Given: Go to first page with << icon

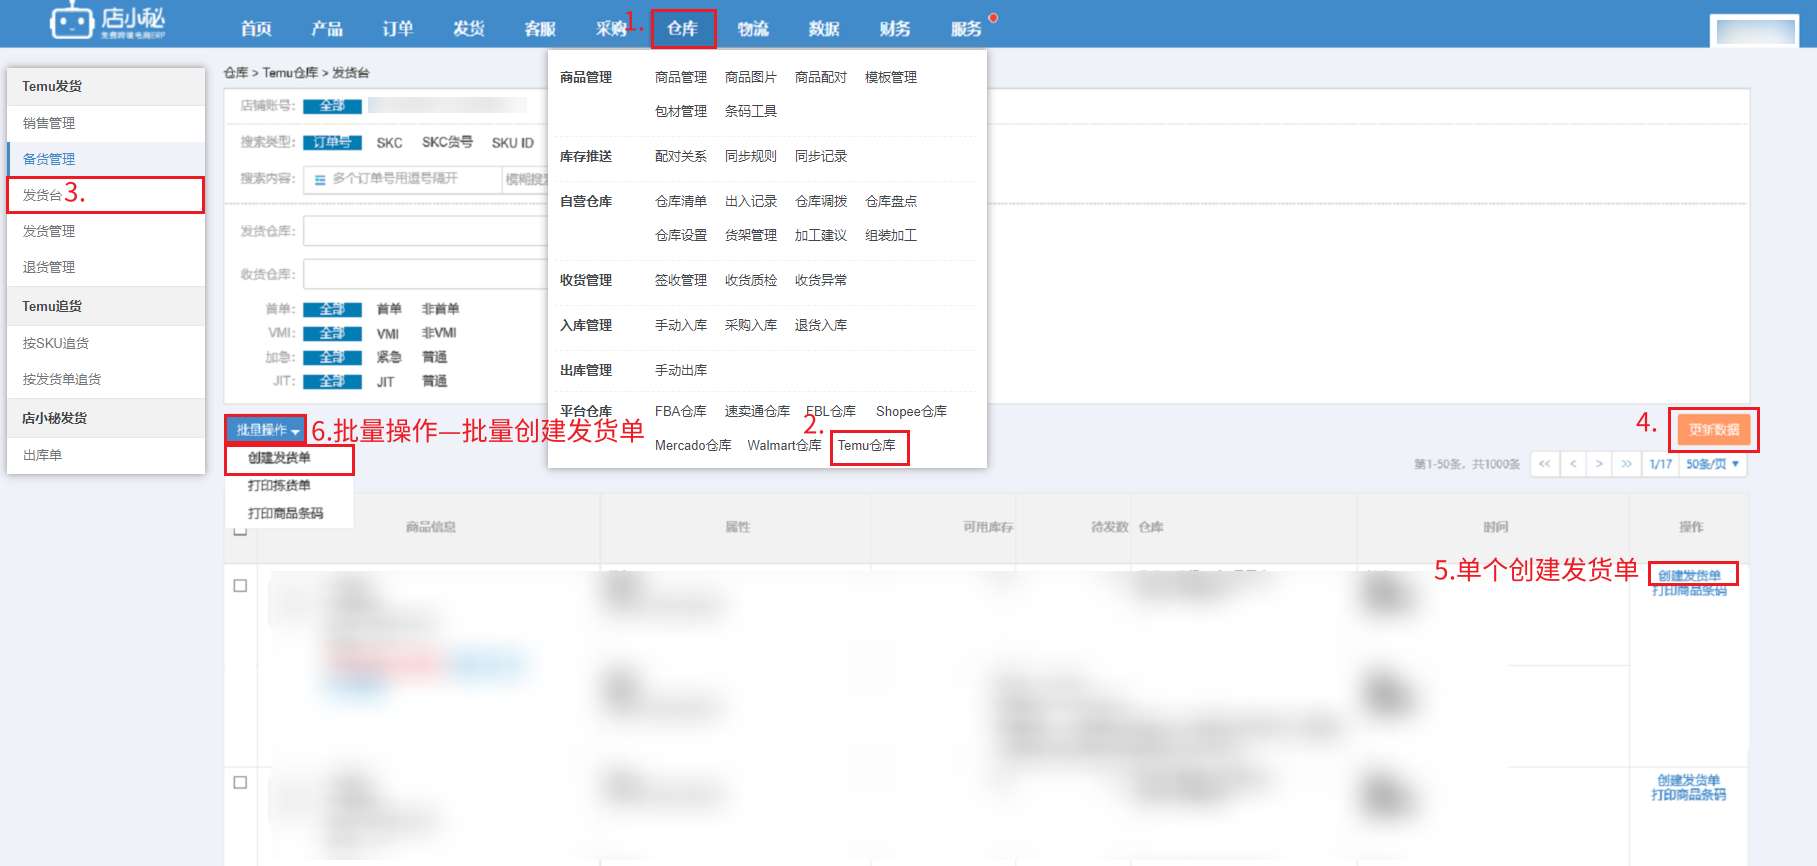Looking at the screenshot, I should tap(1545, 464).
